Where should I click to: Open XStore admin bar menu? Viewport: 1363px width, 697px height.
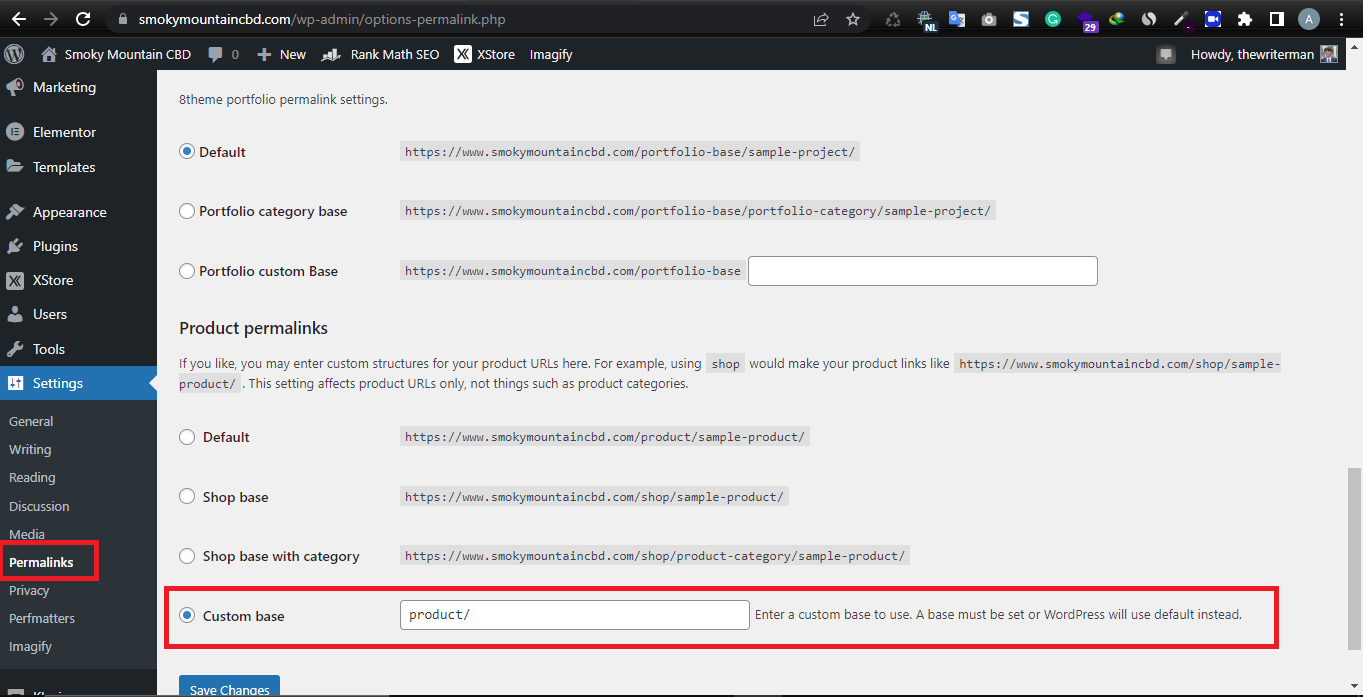(485, 54)
